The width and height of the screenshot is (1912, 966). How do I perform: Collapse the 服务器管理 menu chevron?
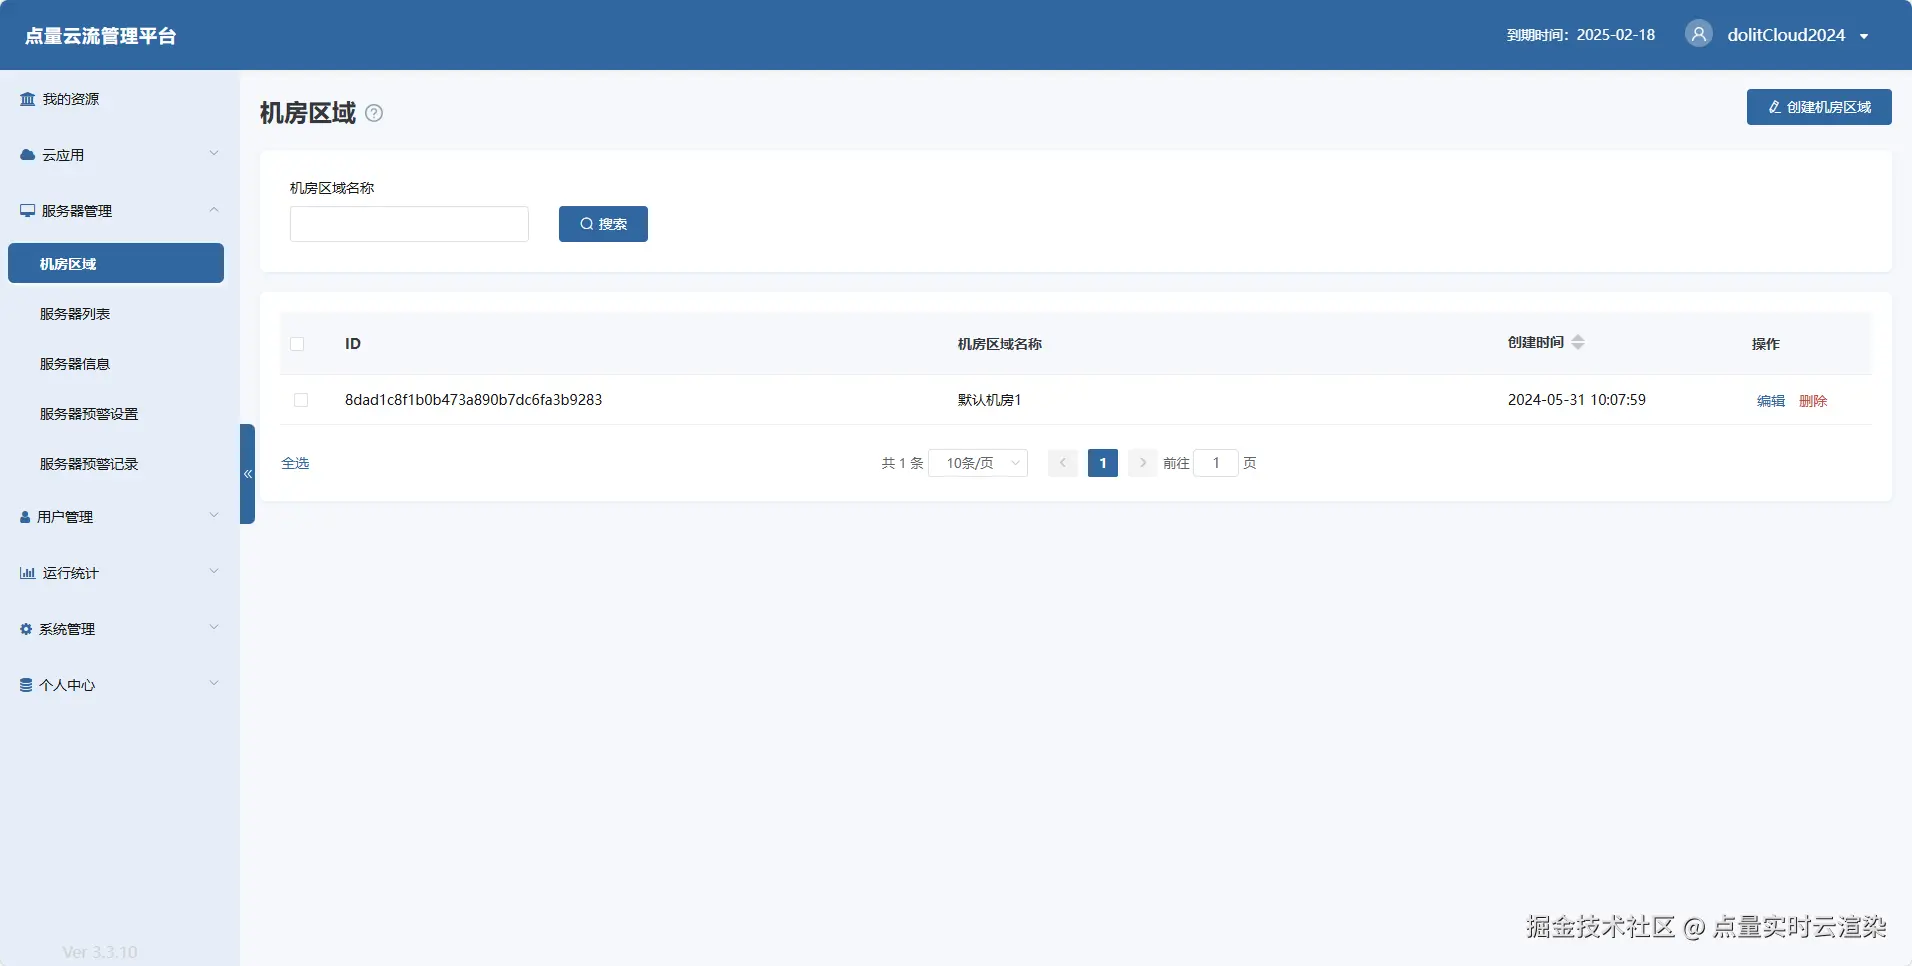[x=213, y=210]
